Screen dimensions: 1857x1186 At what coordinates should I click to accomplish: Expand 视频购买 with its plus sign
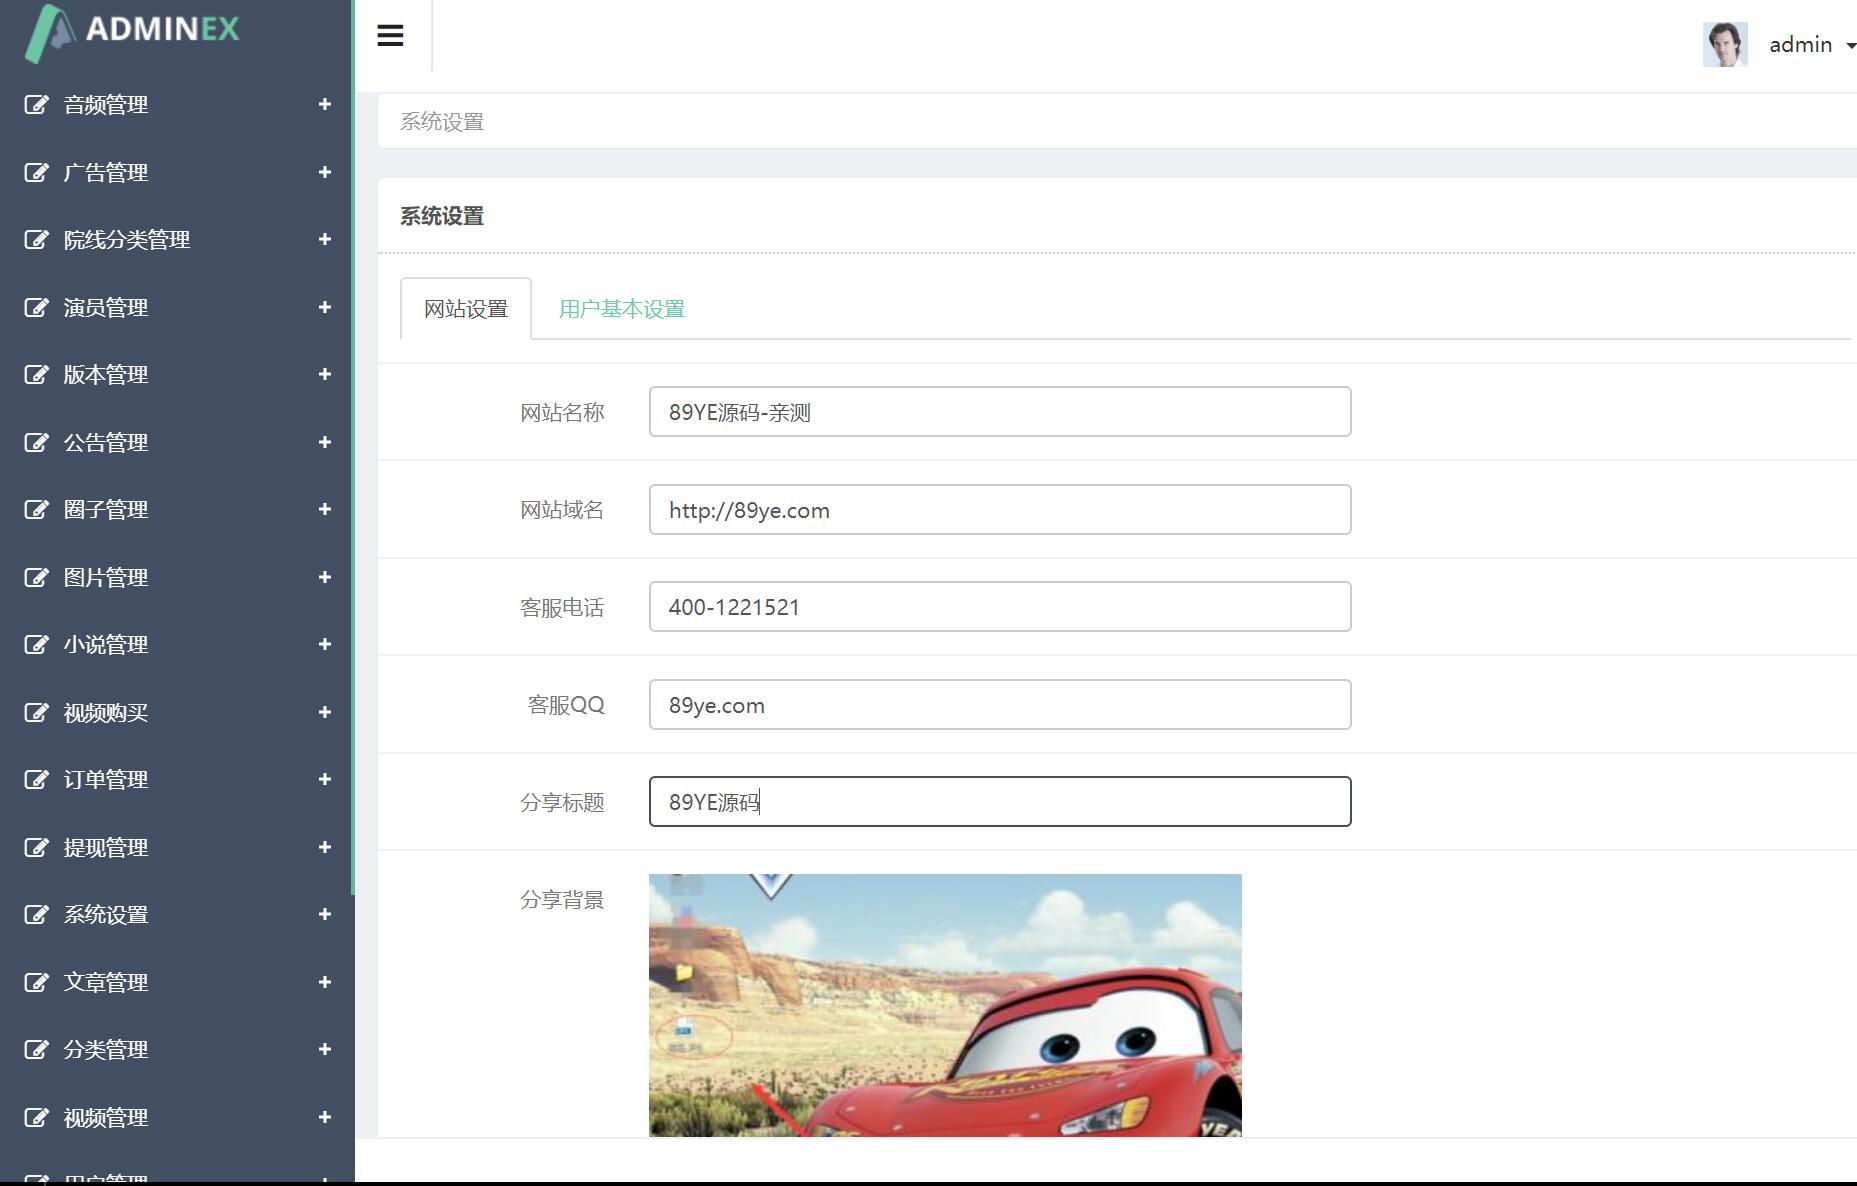(324, 712)
